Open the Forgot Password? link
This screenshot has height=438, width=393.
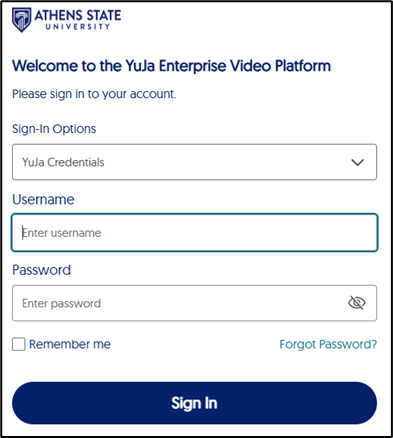point(328,344)
